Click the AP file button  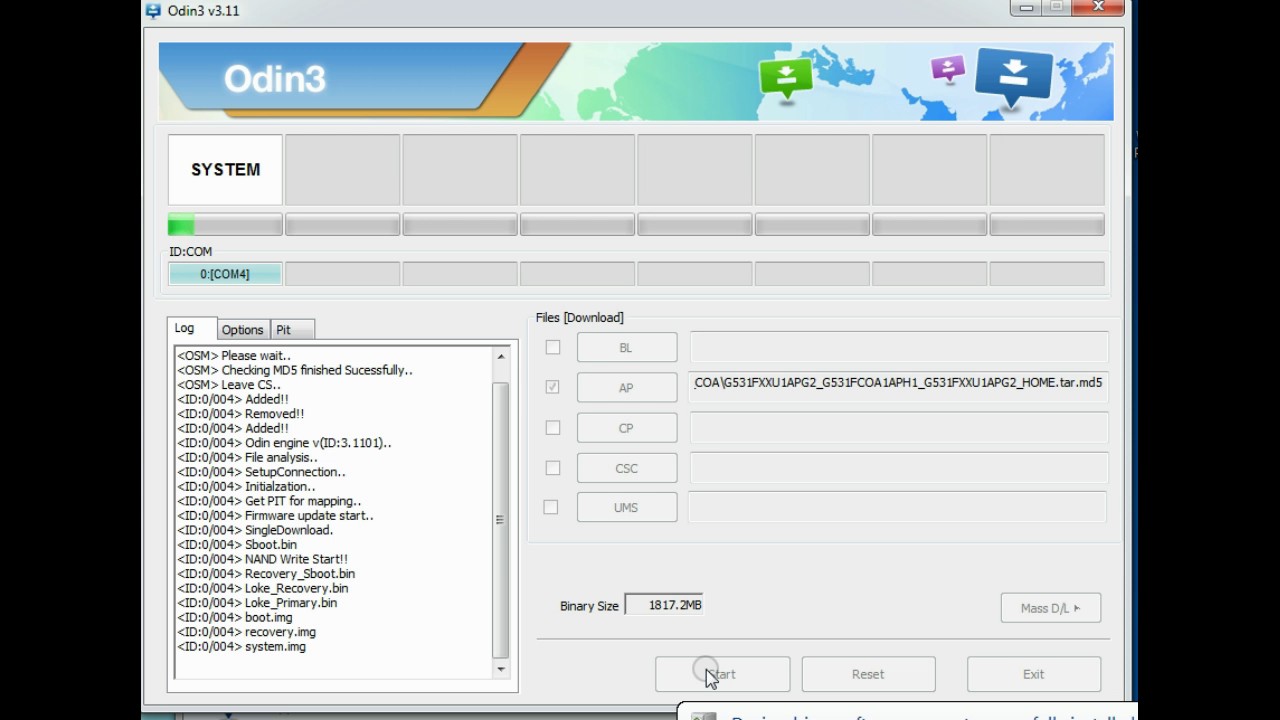(x=626, y=388)
